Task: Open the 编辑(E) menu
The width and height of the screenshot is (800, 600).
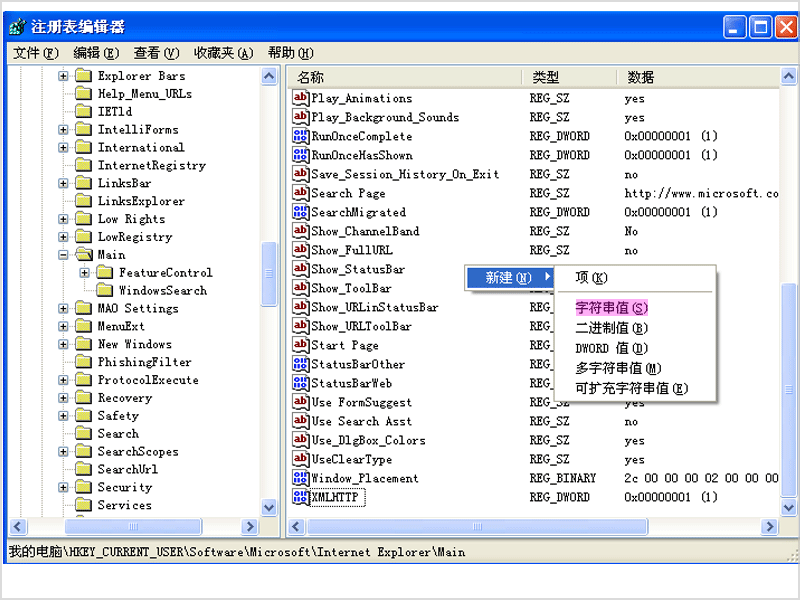Action: point(96,53)
